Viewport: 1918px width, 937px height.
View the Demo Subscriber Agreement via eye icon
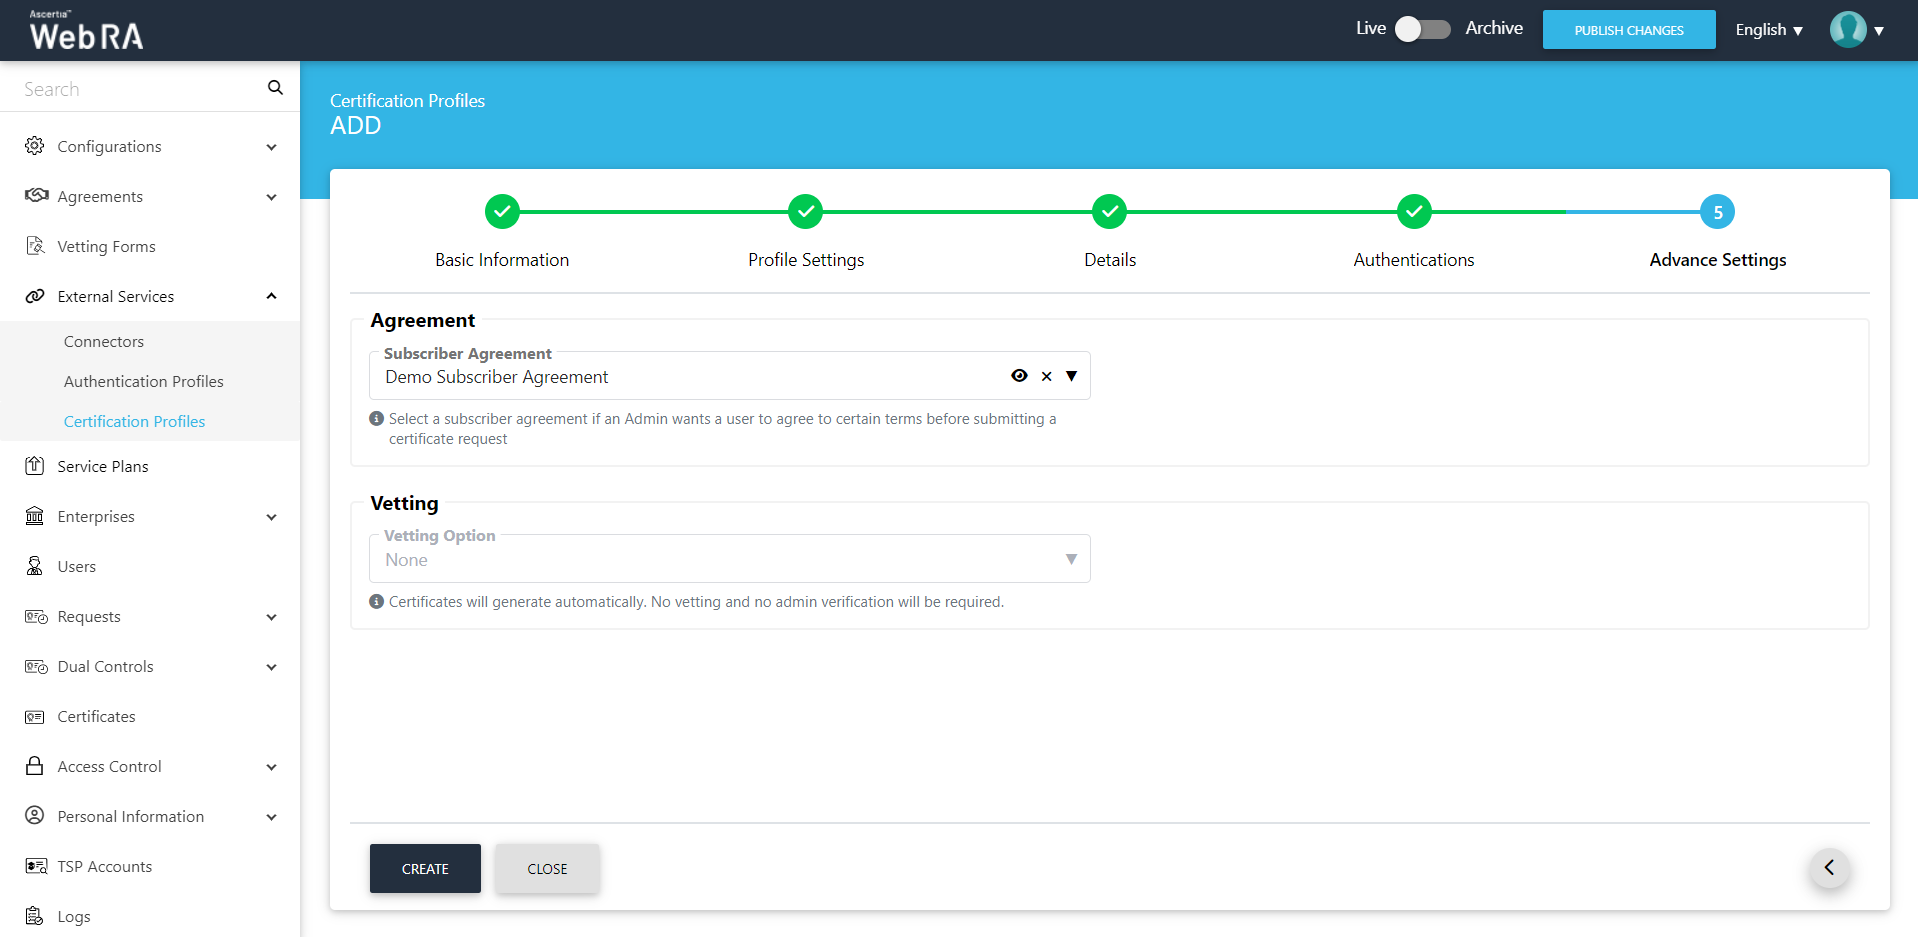[x=1019, y=376]
